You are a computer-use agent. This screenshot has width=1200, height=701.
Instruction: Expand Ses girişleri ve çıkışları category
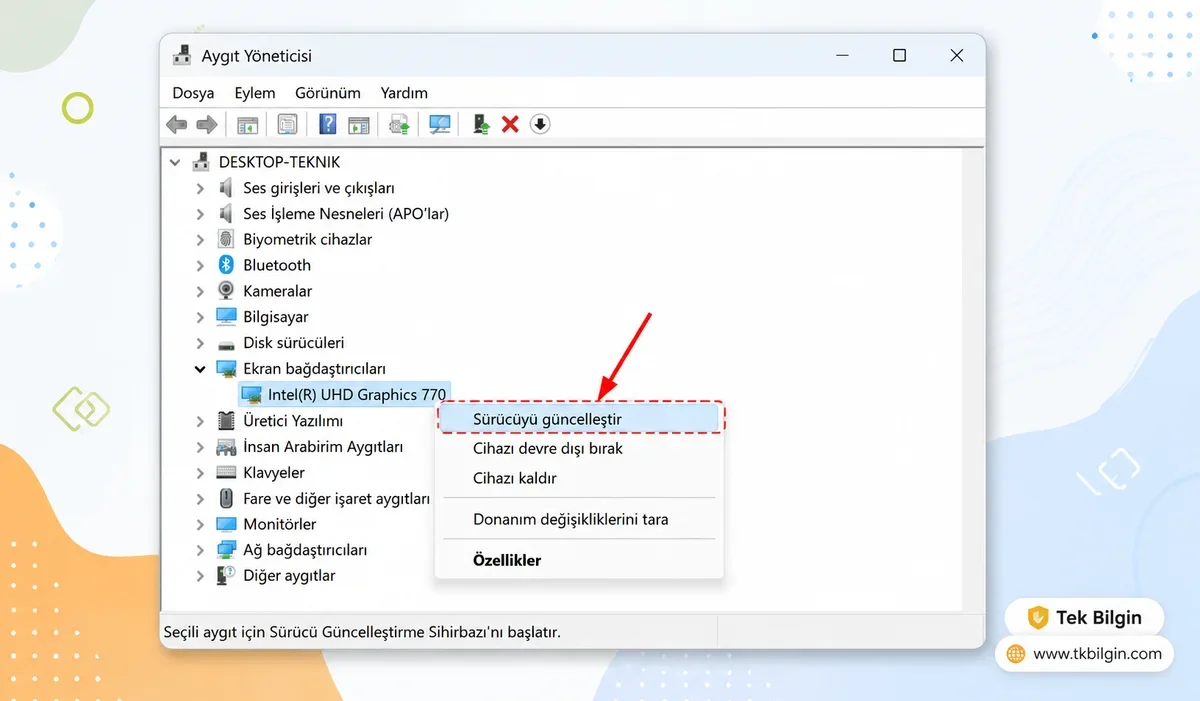[200, 188]
